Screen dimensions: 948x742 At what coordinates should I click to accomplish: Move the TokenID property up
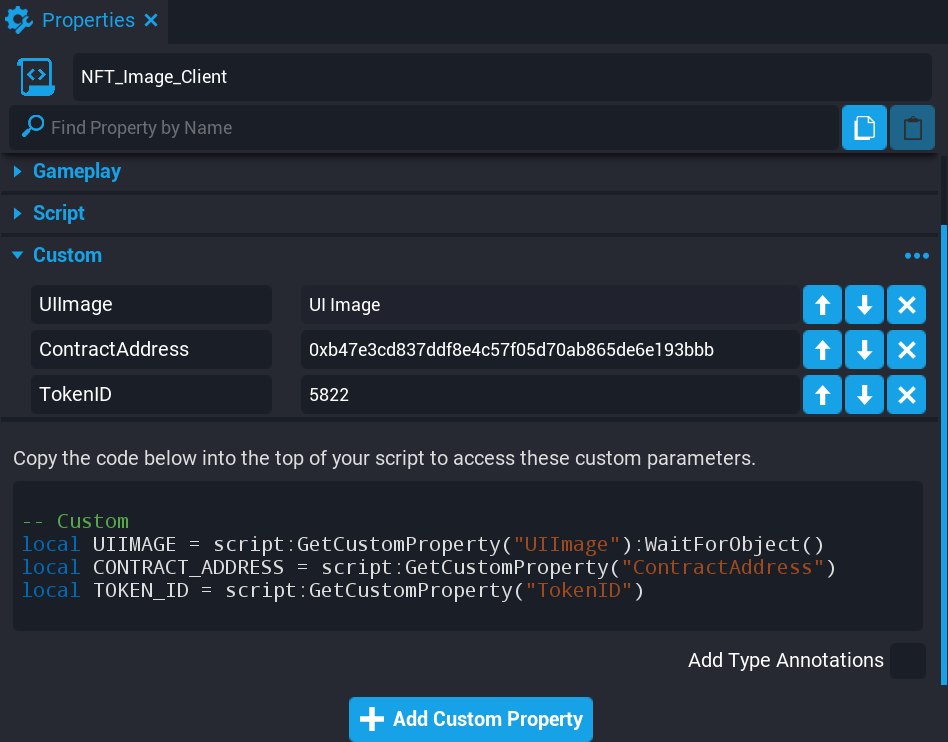pos(822,394)
